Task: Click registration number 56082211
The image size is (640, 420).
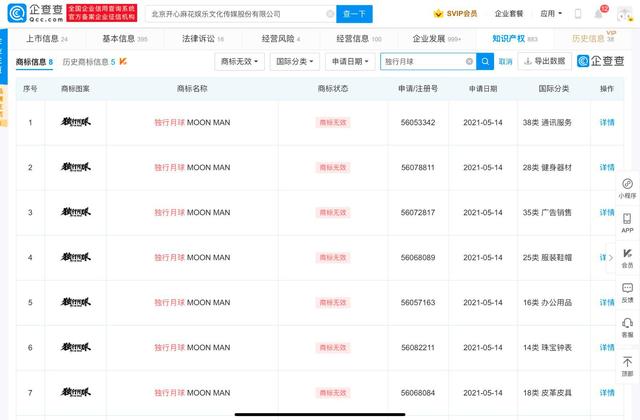Action: [x=418, y=347]
